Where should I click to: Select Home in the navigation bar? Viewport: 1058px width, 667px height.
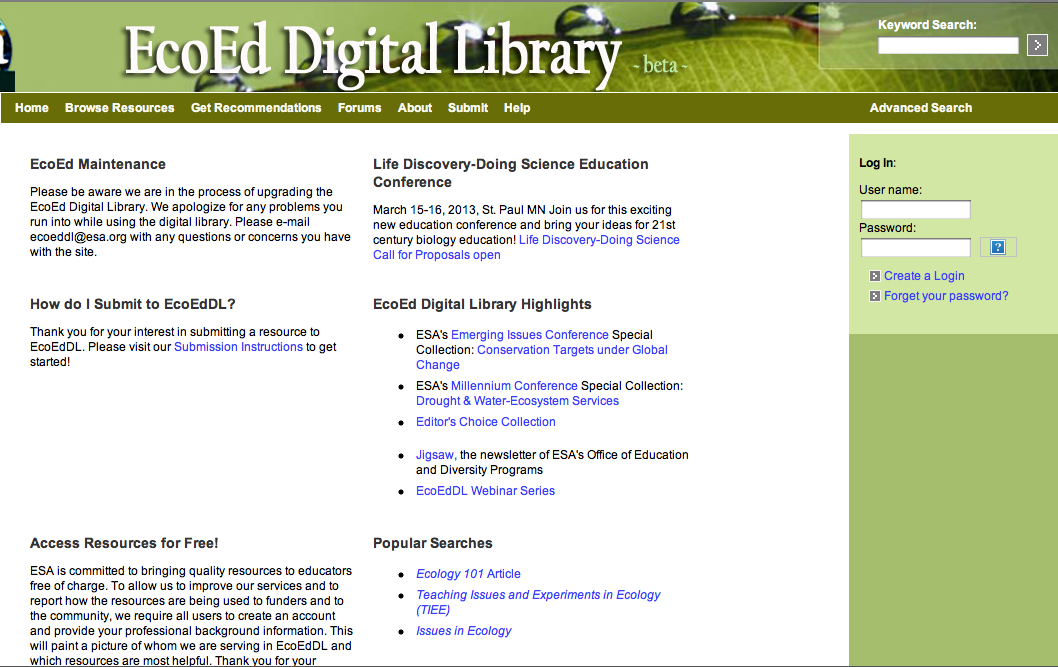point(32,108)
